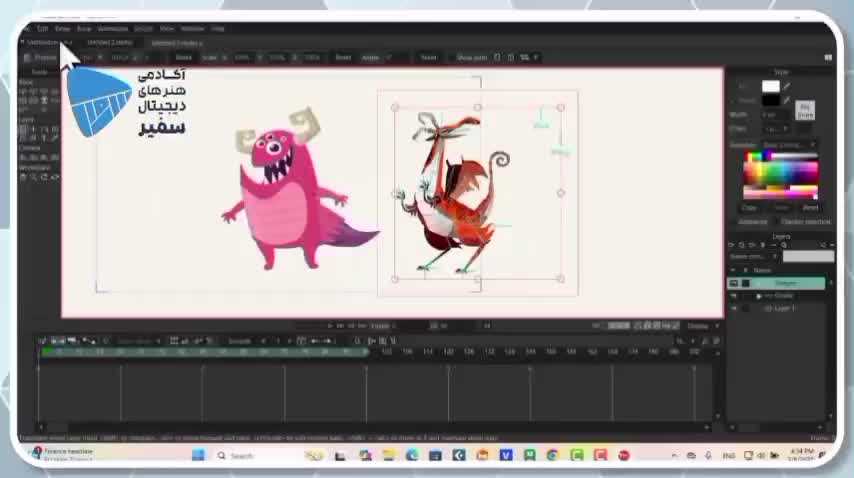Click the panel toggle icon at the top right
This screenshot has width=854, height=478.
pyautogui.click(x=828, y=57)
